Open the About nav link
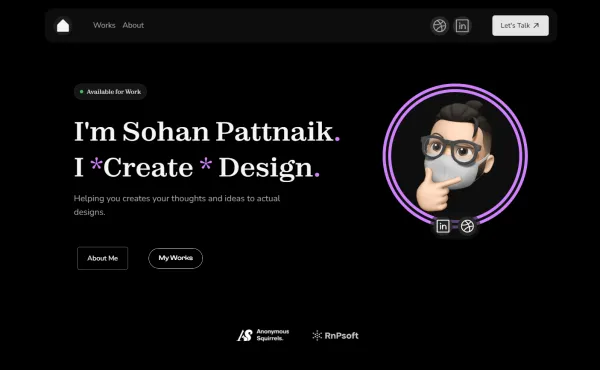The image size is (600, 370). 133,25
